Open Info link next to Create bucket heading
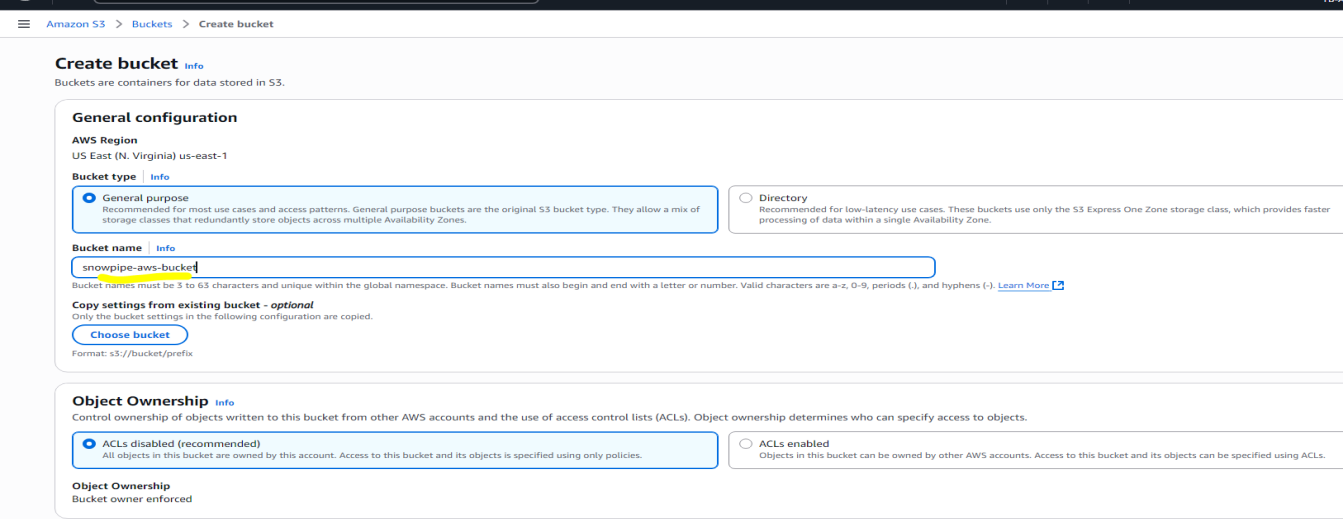 coord(194,67)
